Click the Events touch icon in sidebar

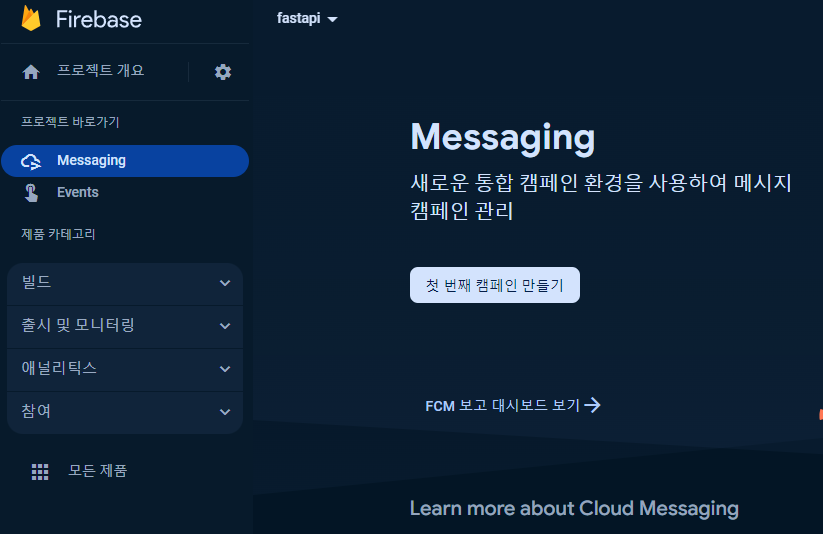tap(31, 193)
